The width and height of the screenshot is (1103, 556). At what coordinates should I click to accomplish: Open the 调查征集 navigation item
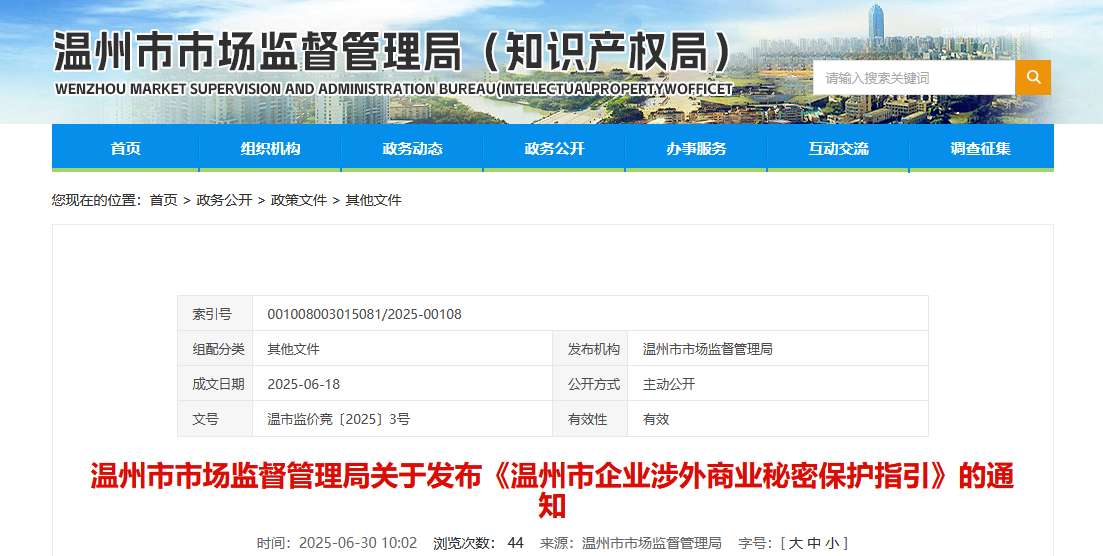point(981,149)
